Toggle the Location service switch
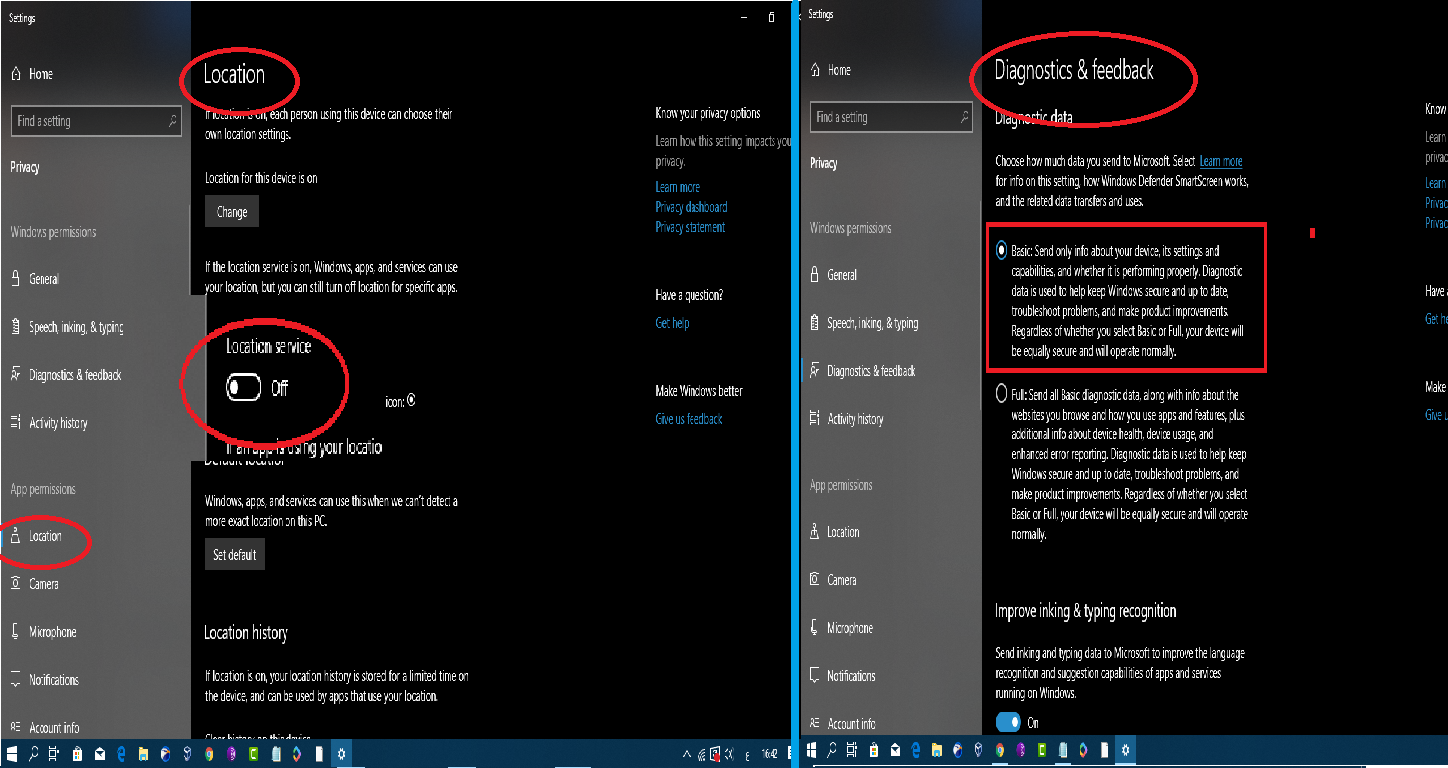 tap(244, 387)
